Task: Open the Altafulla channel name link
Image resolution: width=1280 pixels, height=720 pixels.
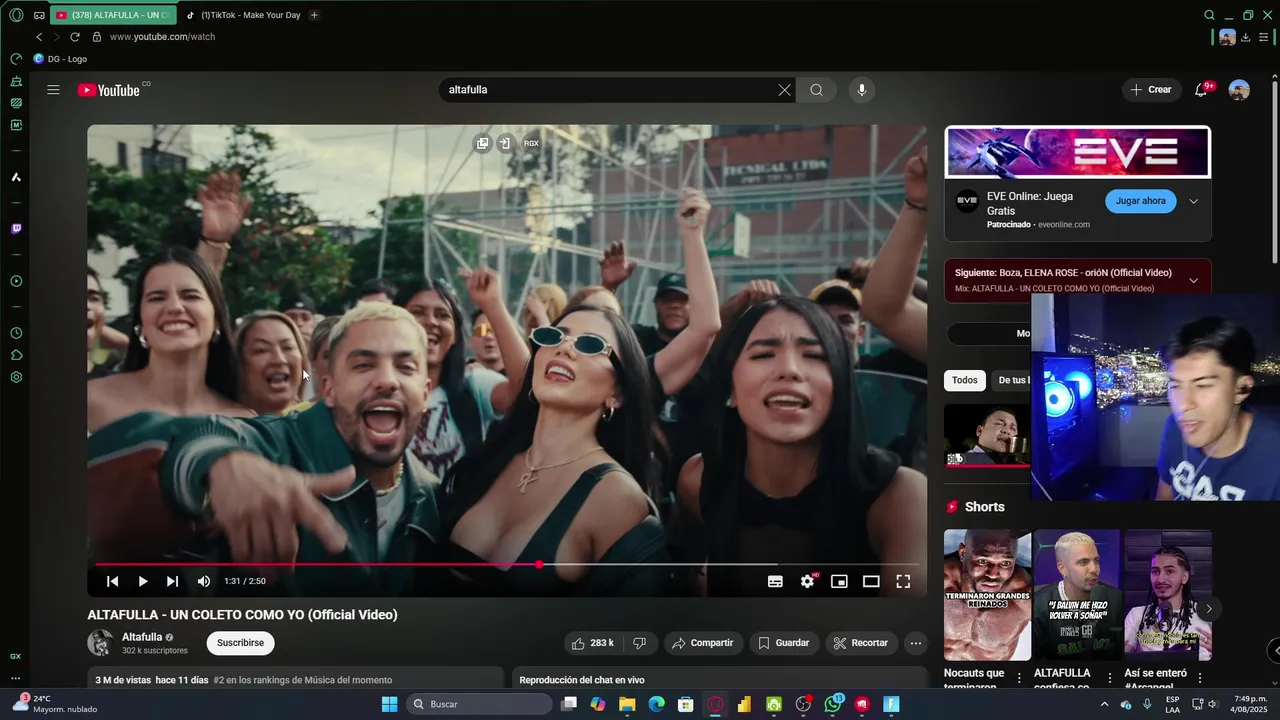Action: coord(142,637)
